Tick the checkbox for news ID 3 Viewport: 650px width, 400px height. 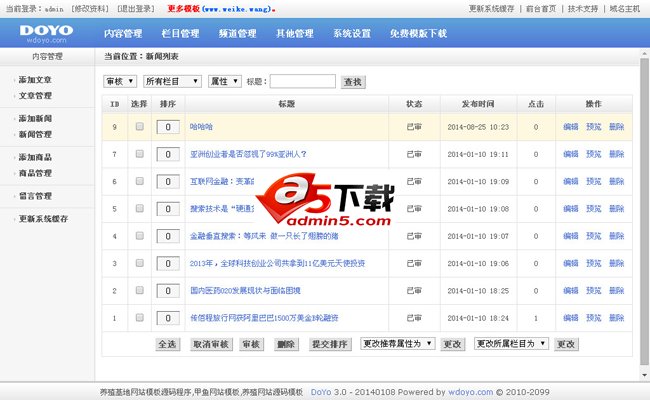click(140, 263)
